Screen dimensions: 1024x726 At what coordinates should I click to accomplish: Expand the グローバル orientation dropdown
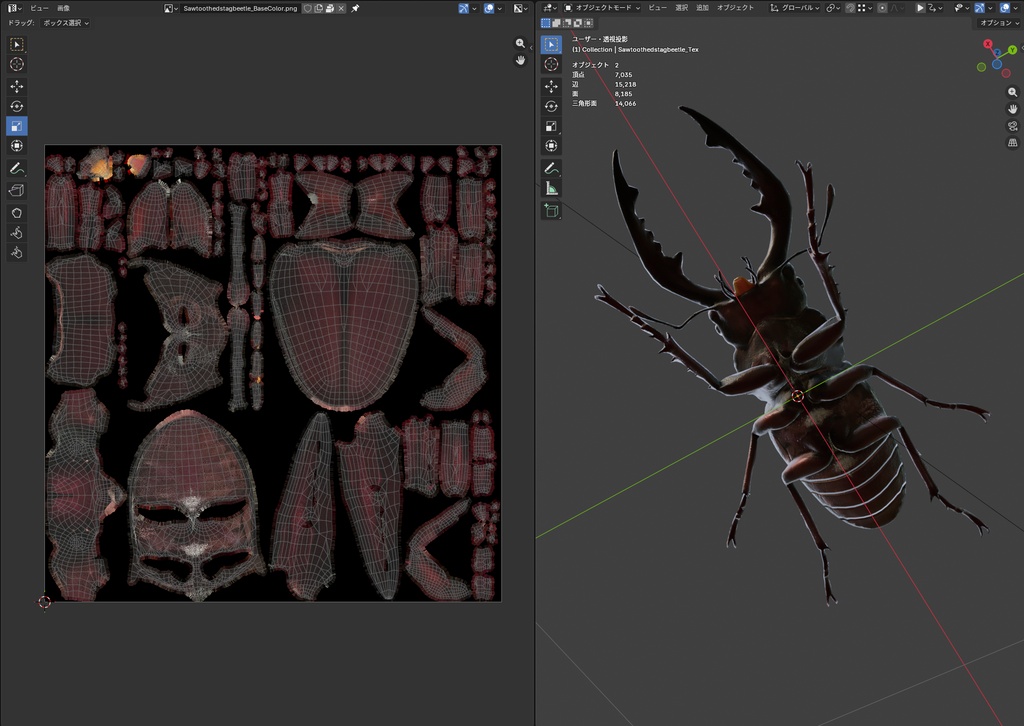(x=794, y=8)
